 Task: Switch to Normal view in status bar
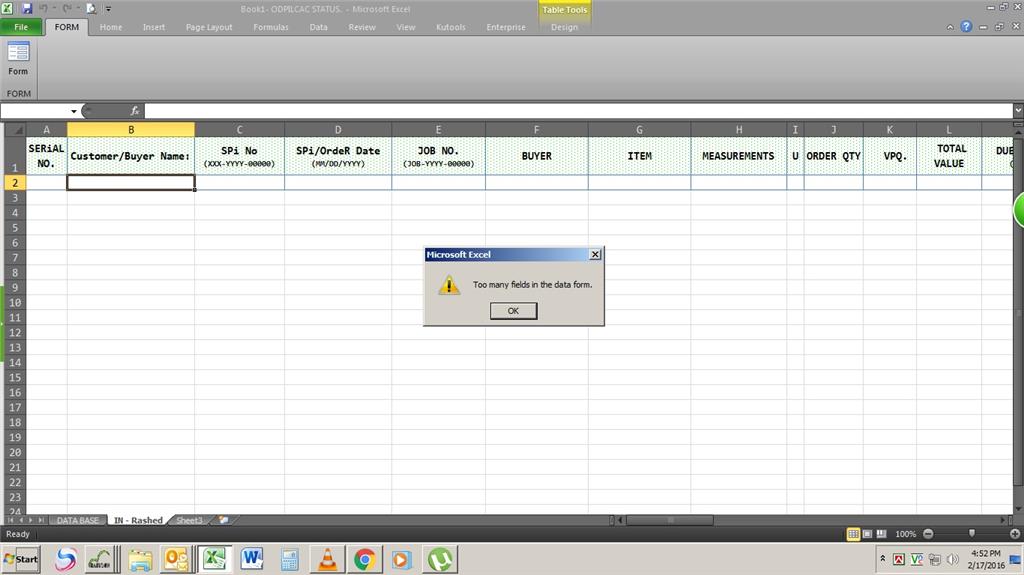click(x=853, y=534)
